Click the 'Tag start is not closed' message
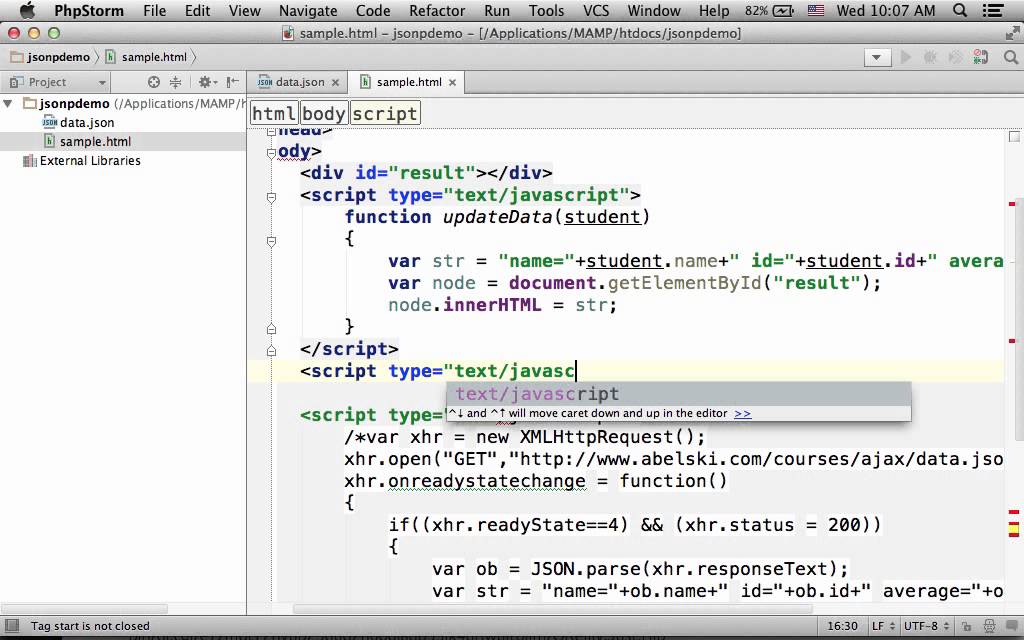 coord(90,626)
